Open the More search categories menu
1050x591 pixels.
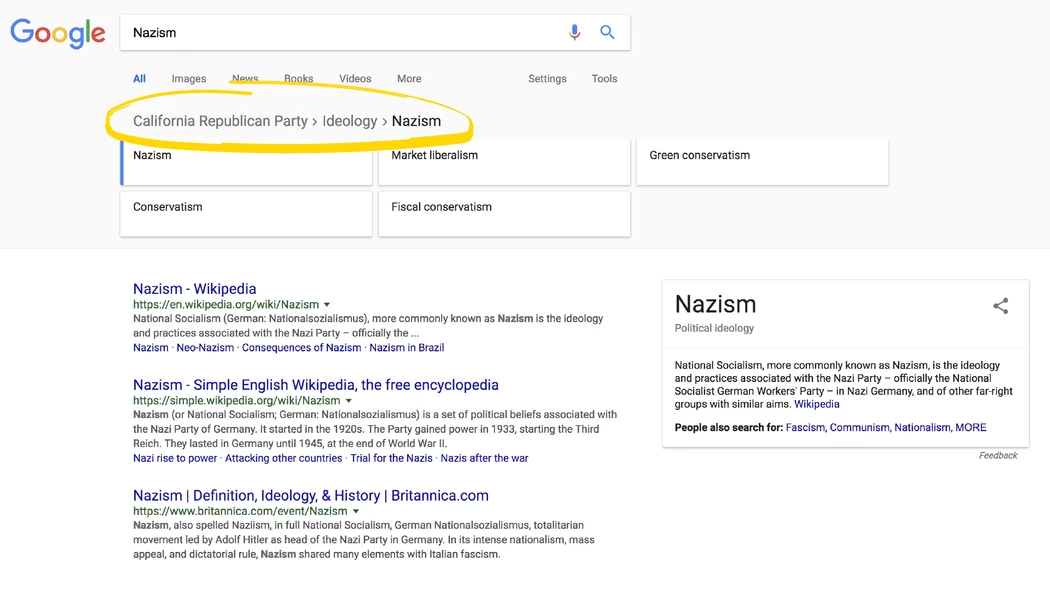point(409,78)
